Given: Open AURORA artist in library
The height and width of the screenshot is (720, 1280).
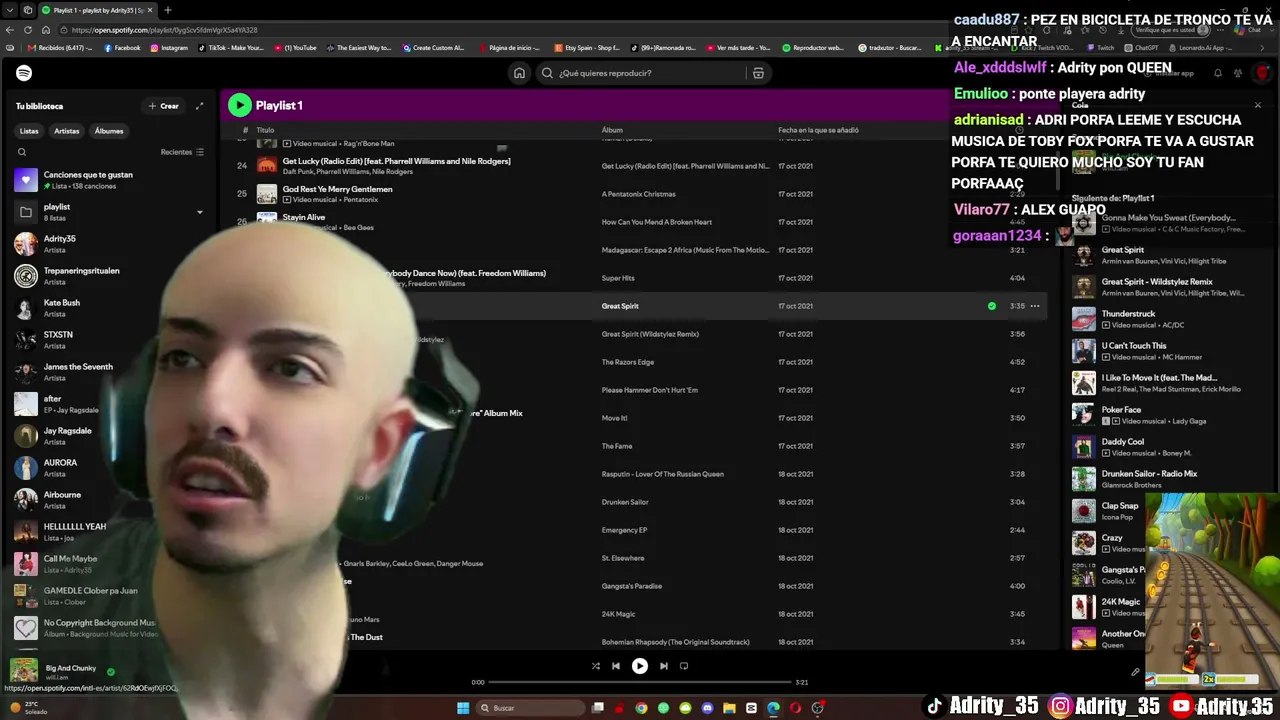Looking at the screenshot, I should (110, 468).
